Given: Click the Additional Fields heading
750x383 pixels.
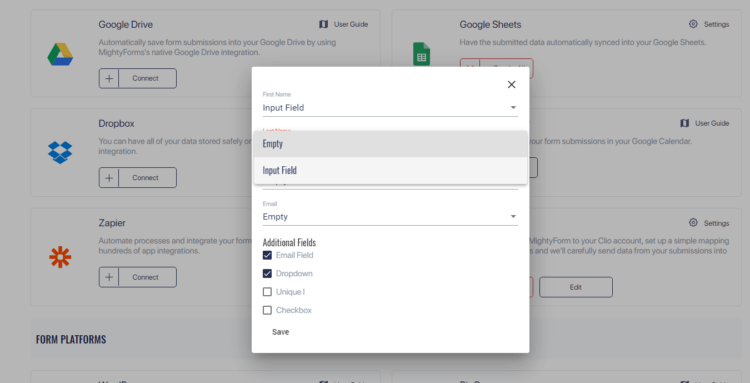Looking at the screenshot, I should coord(289,242).
